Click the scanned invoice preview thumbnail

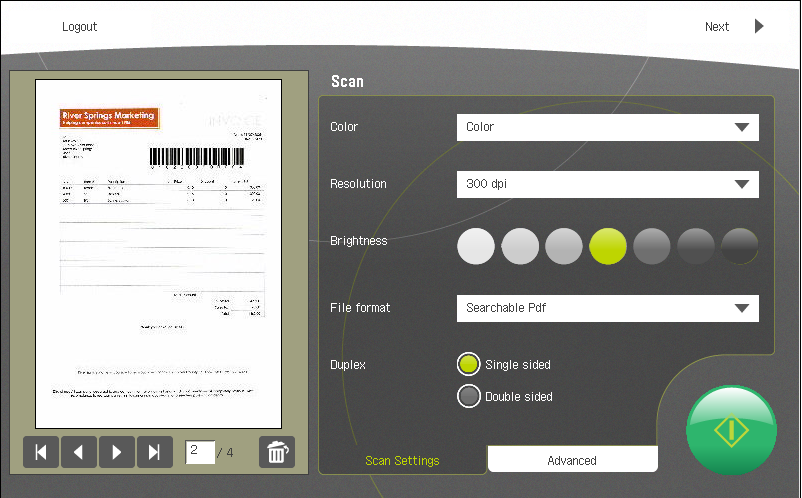[x=159, y=254]
